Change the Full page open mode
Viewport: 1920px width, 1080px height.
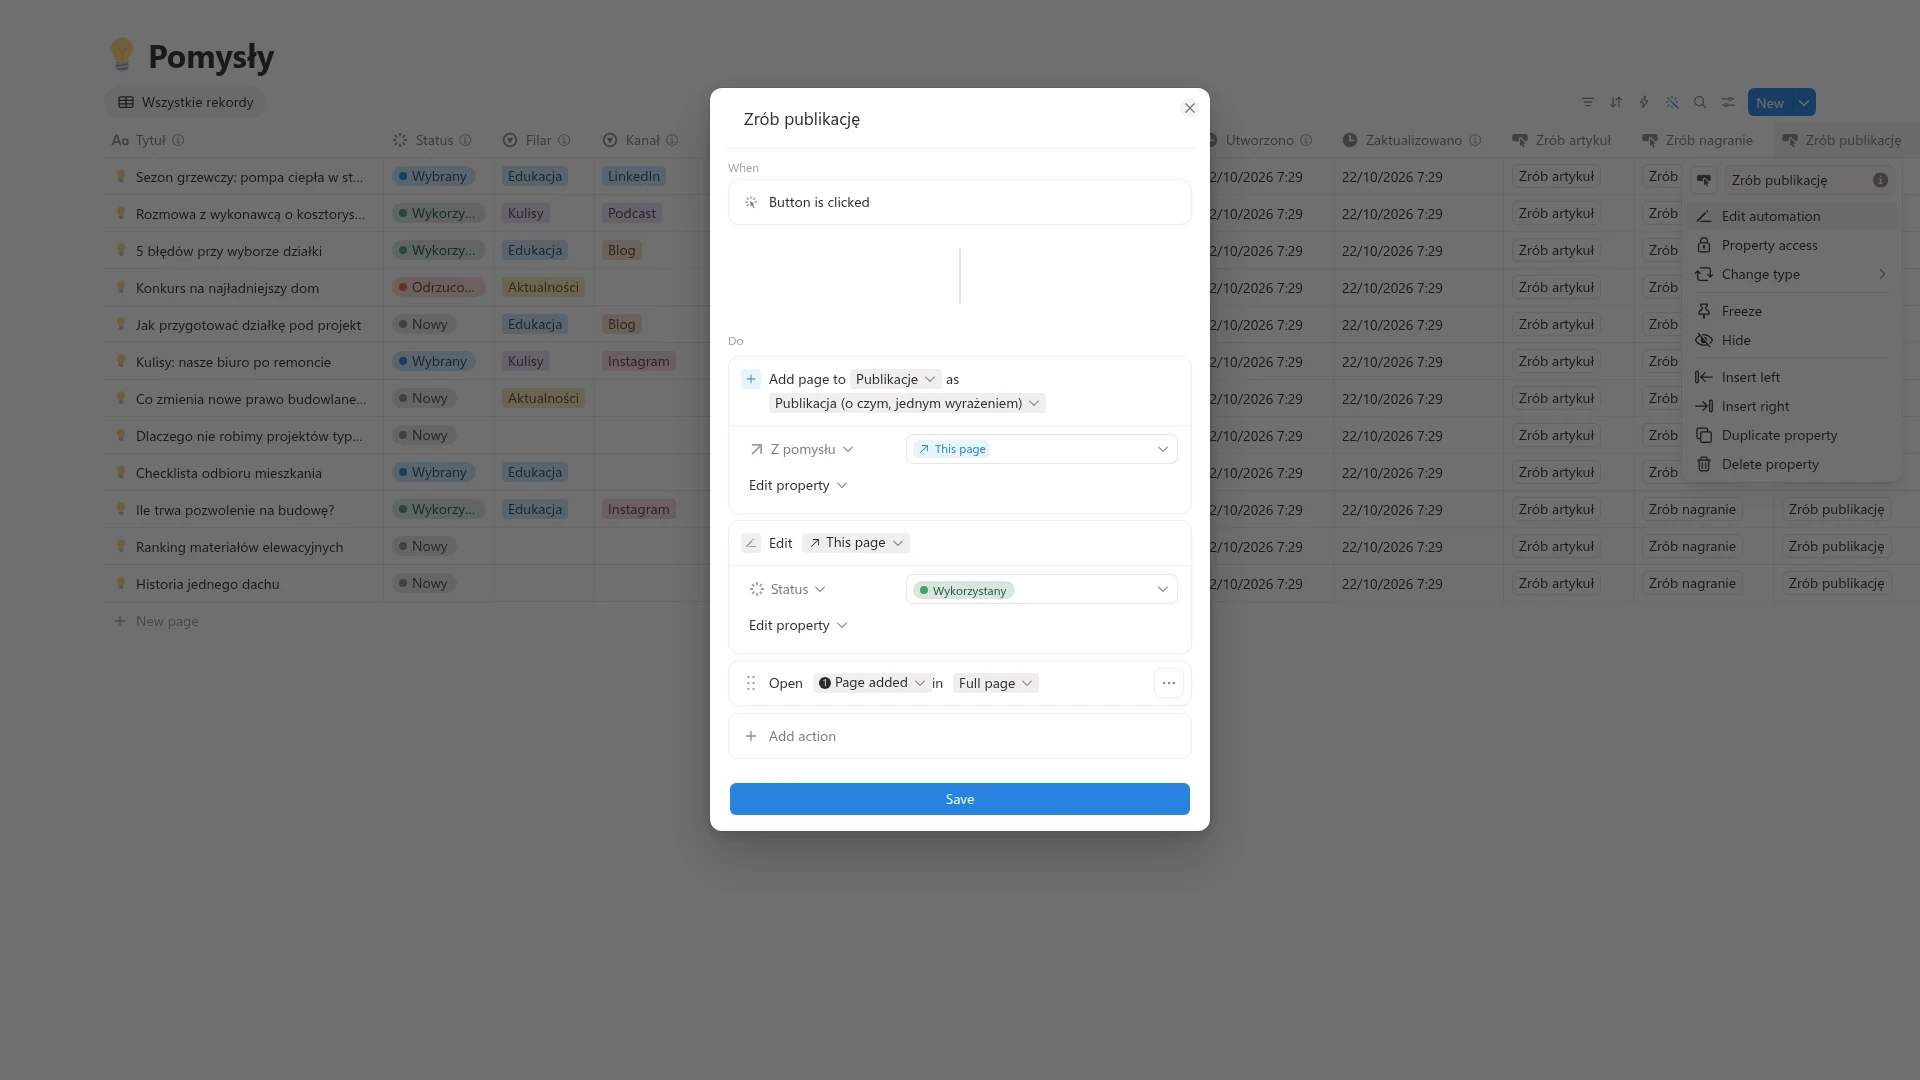[x=995, y=683]
